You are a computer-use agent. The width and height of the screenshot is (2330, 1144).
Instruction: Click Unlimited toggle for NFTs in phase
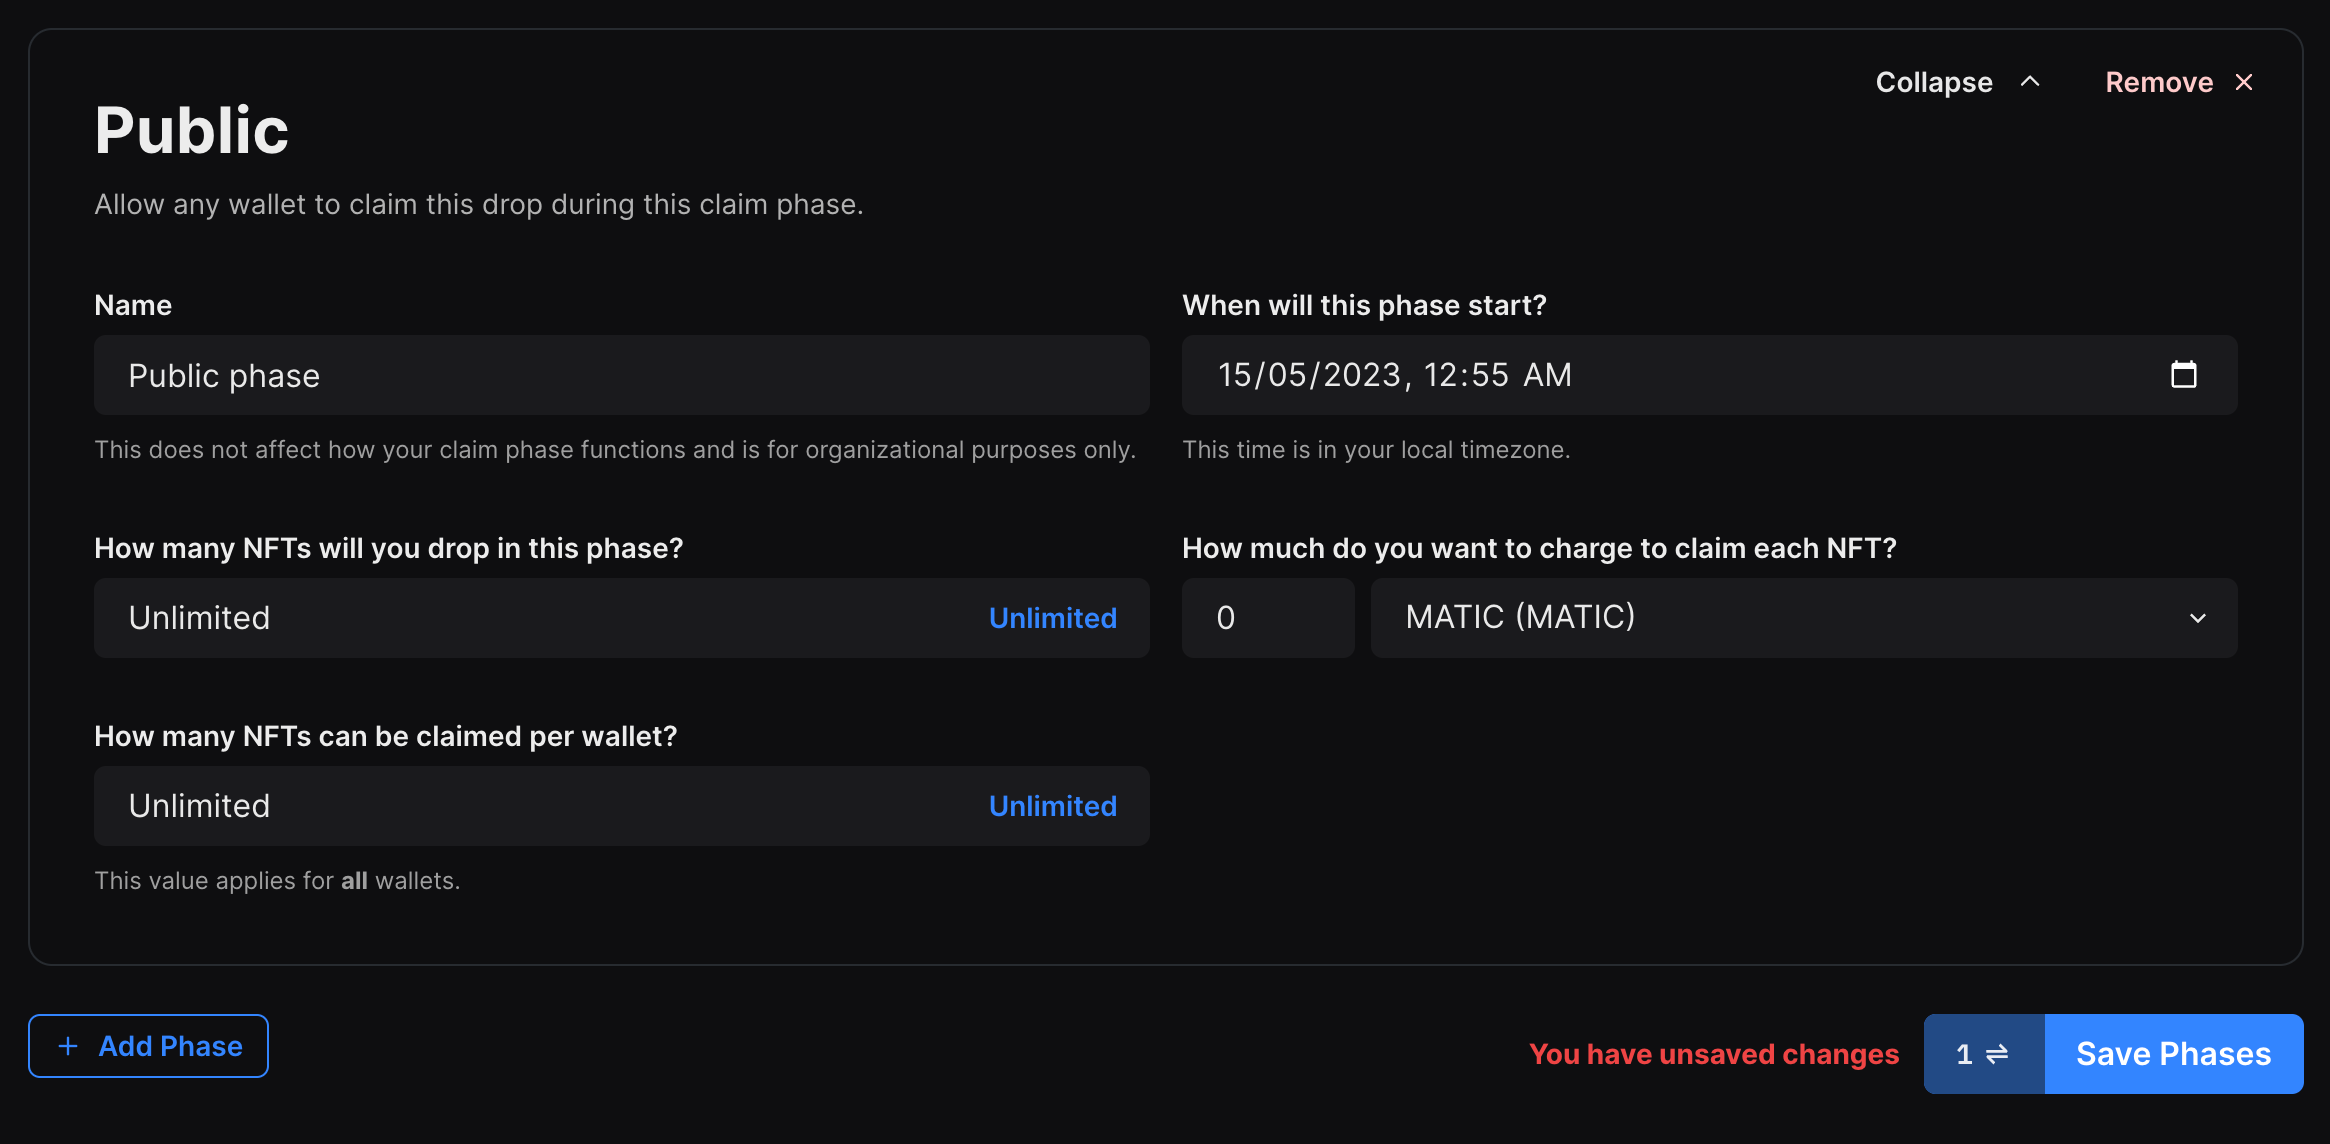point(1052,617)
